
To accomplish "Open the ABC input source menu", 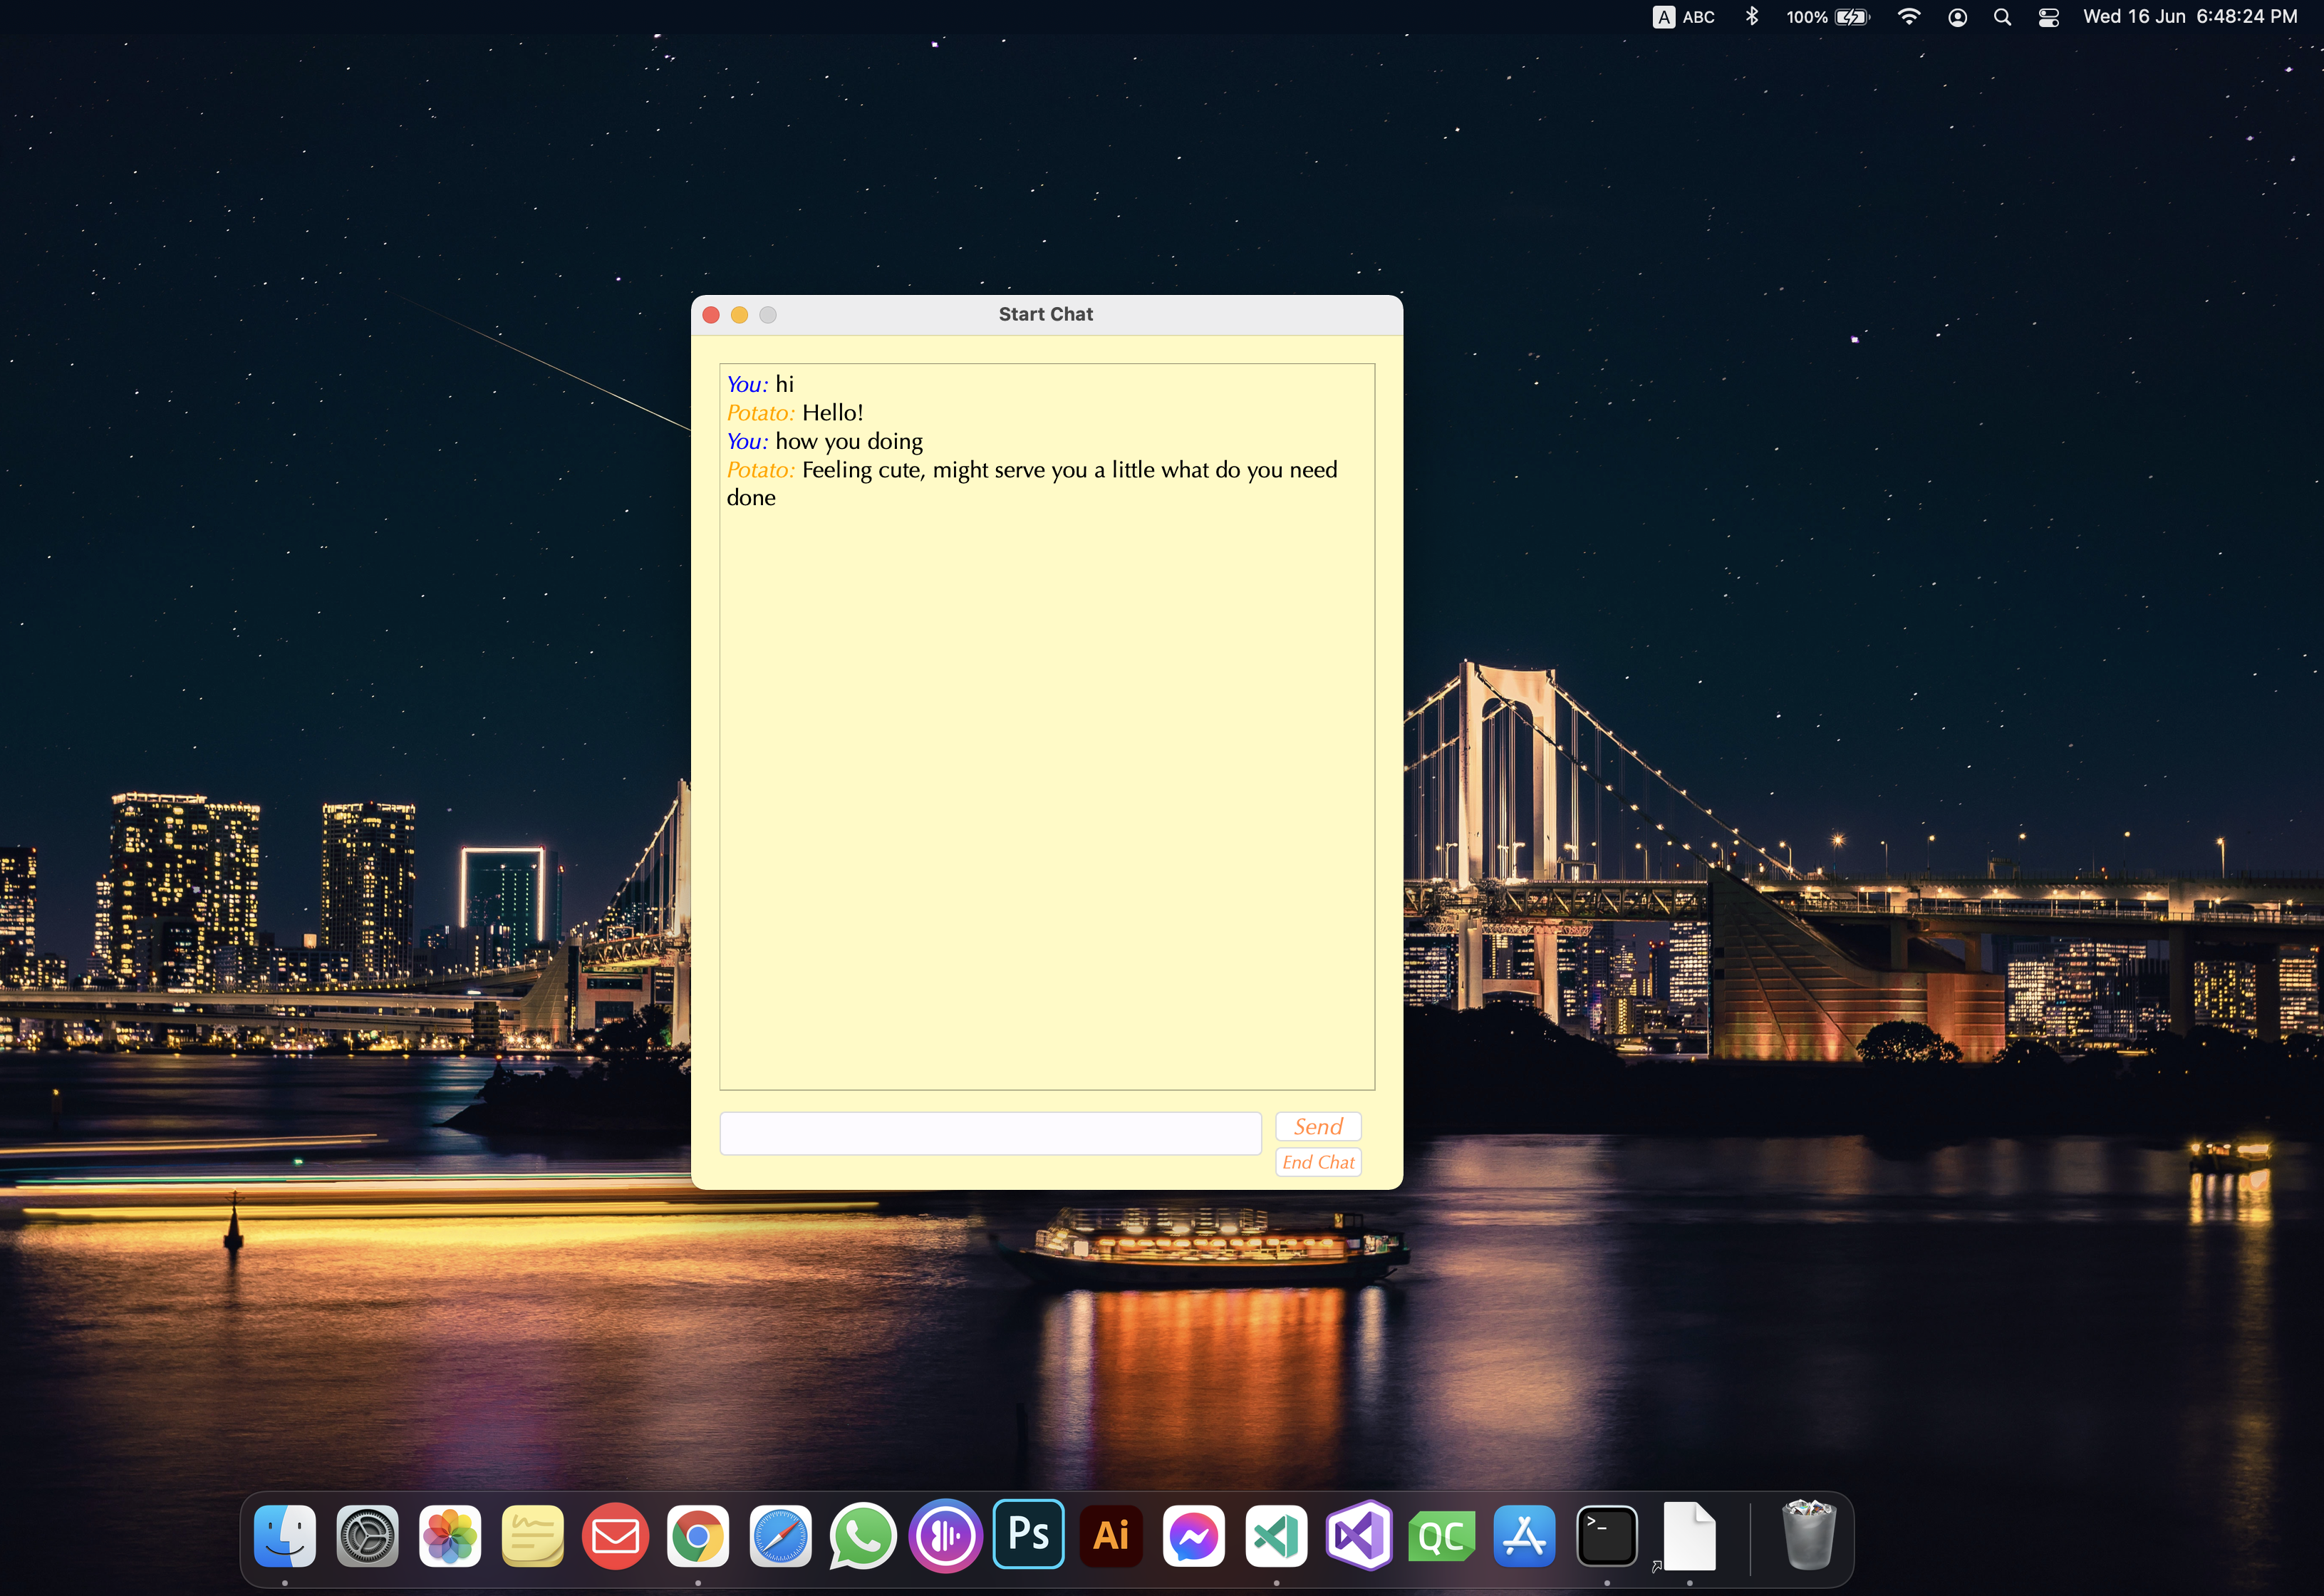I will point(1684,17).
